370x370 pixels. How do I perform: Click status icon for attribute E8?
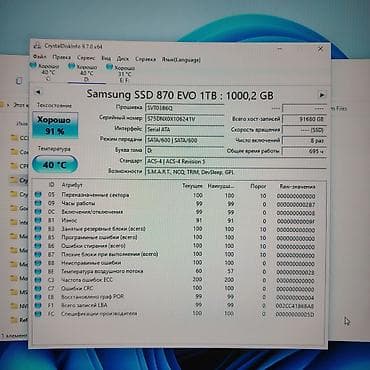click(38, 297)
